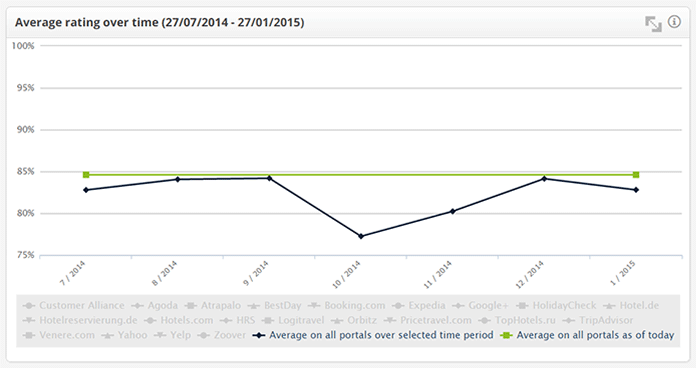
Task: Show TripAdvisor series in chart
Action: click(x=597, y=320)
